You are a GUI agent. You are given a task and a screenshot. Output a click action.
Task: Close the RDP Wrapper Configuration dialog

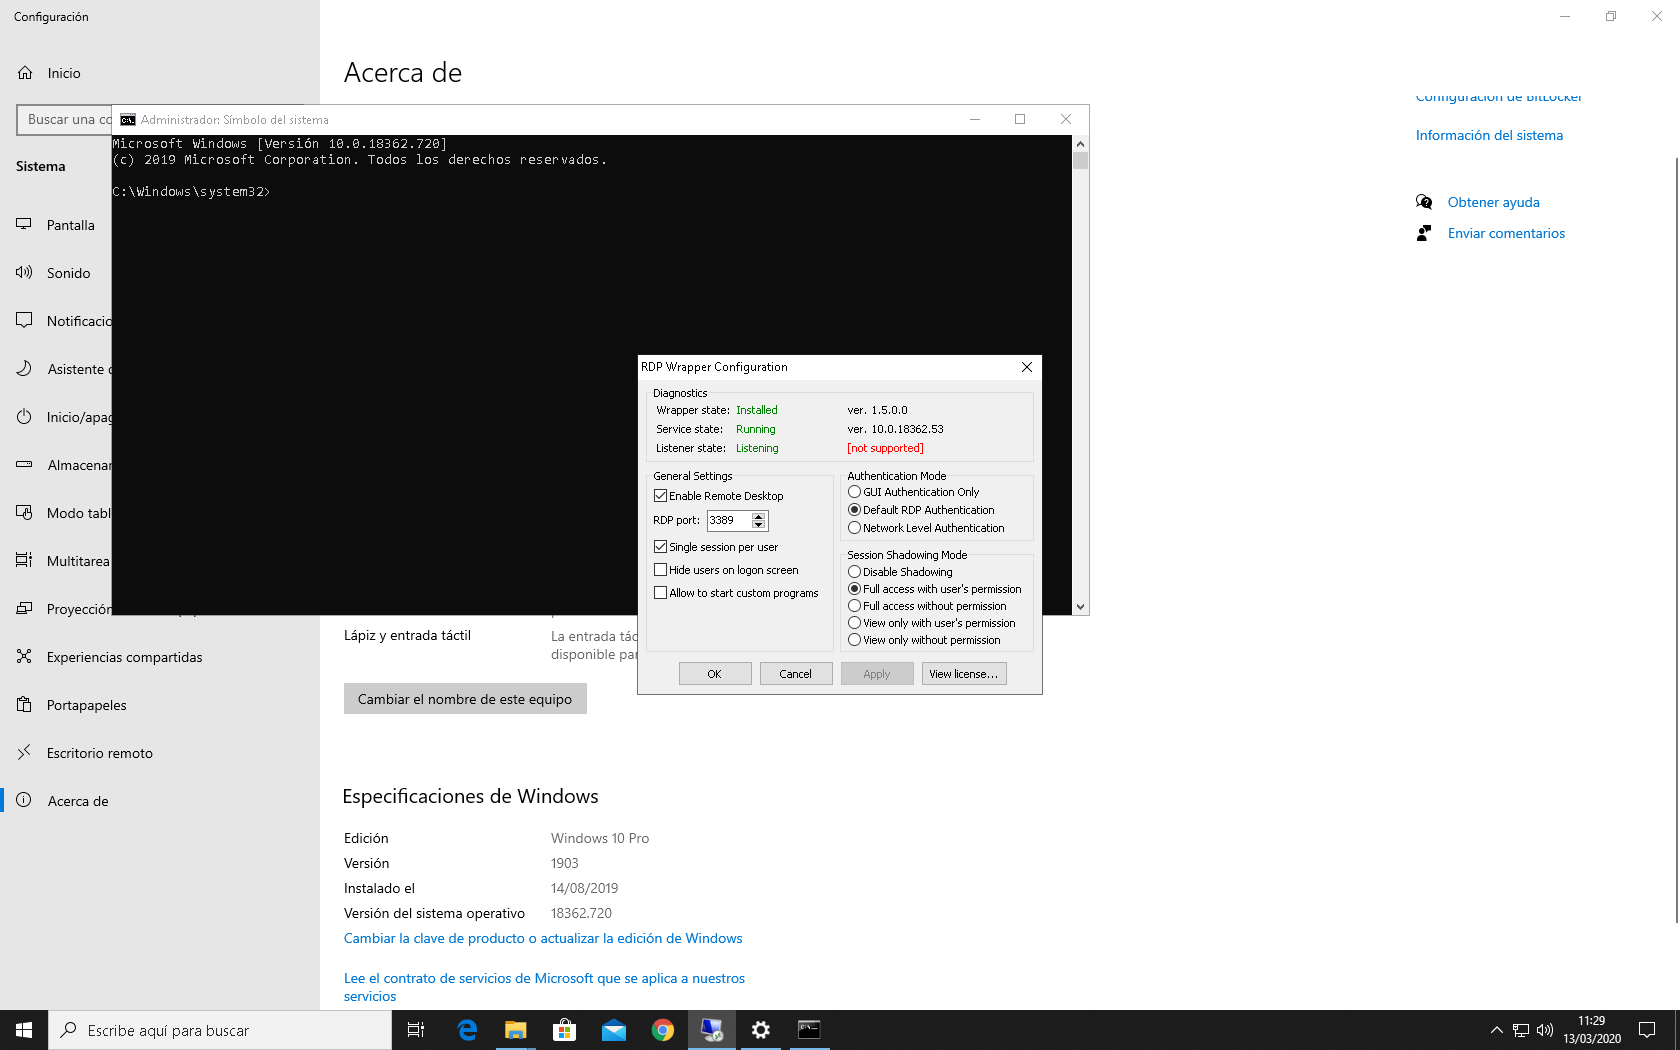[x=1027, y=367]
